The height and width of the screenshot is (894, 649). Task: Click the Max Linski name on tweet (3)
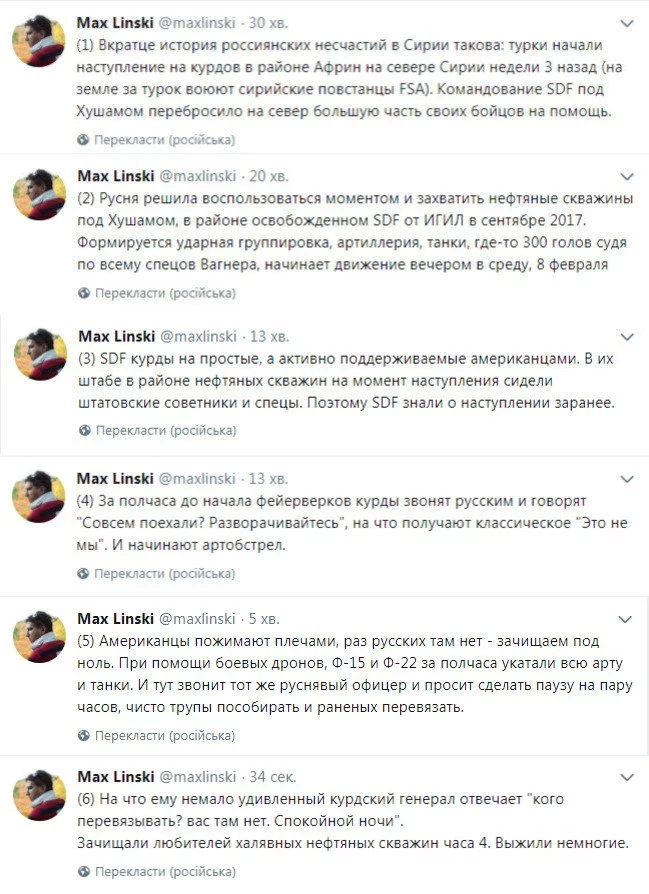pos(114,336)
